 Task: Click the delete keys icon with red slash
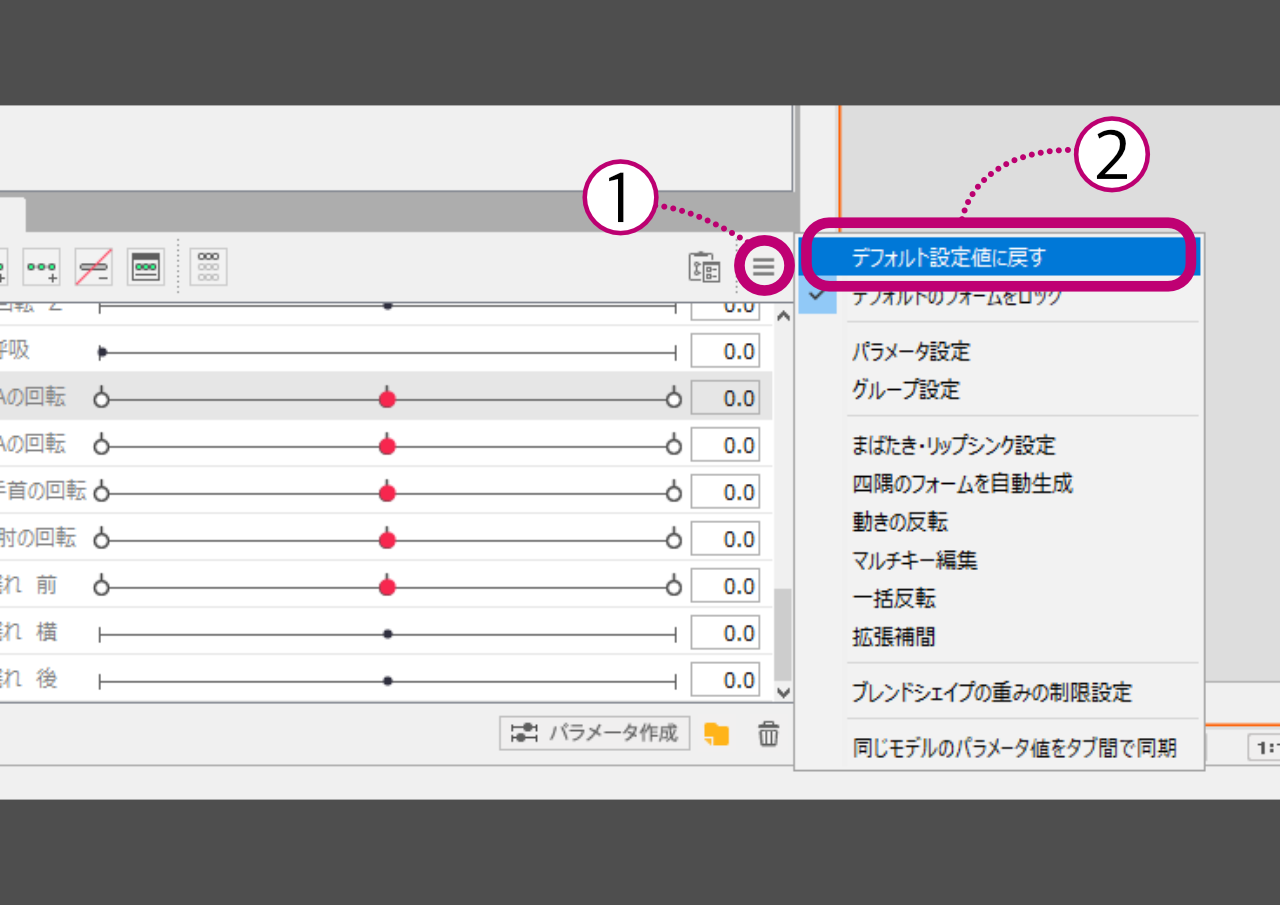[94, 267]
